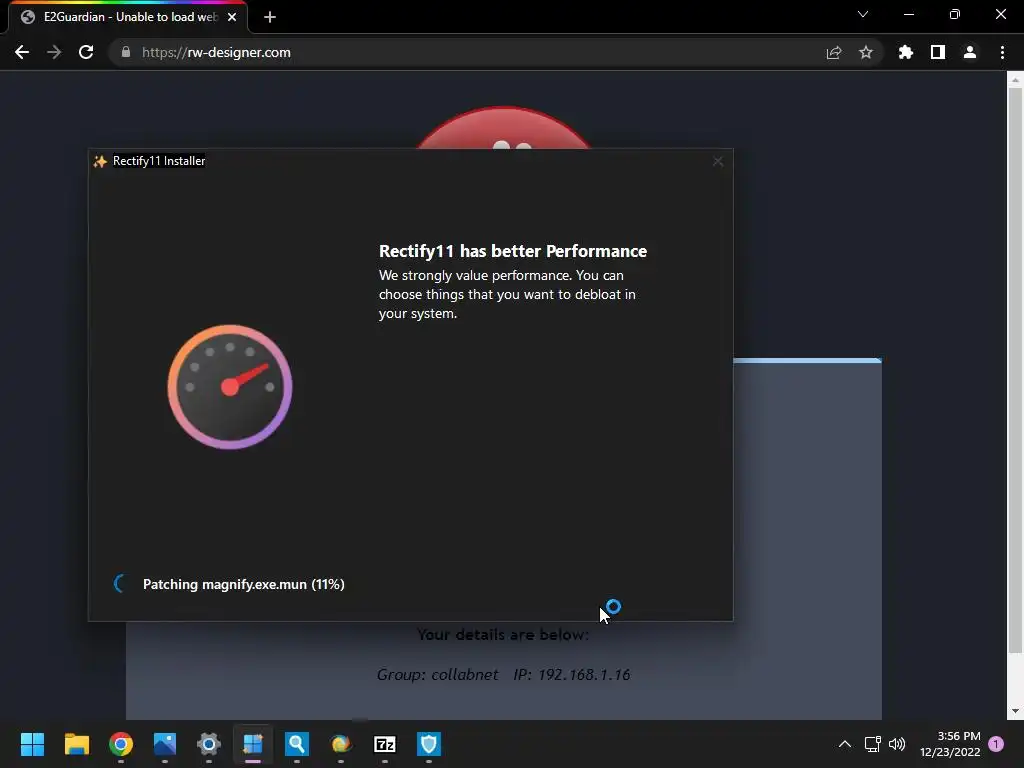Click the 'IP: 192.168.1.16' text
The height and width of the screenshot is (768, 1024).
coord(571,675)
